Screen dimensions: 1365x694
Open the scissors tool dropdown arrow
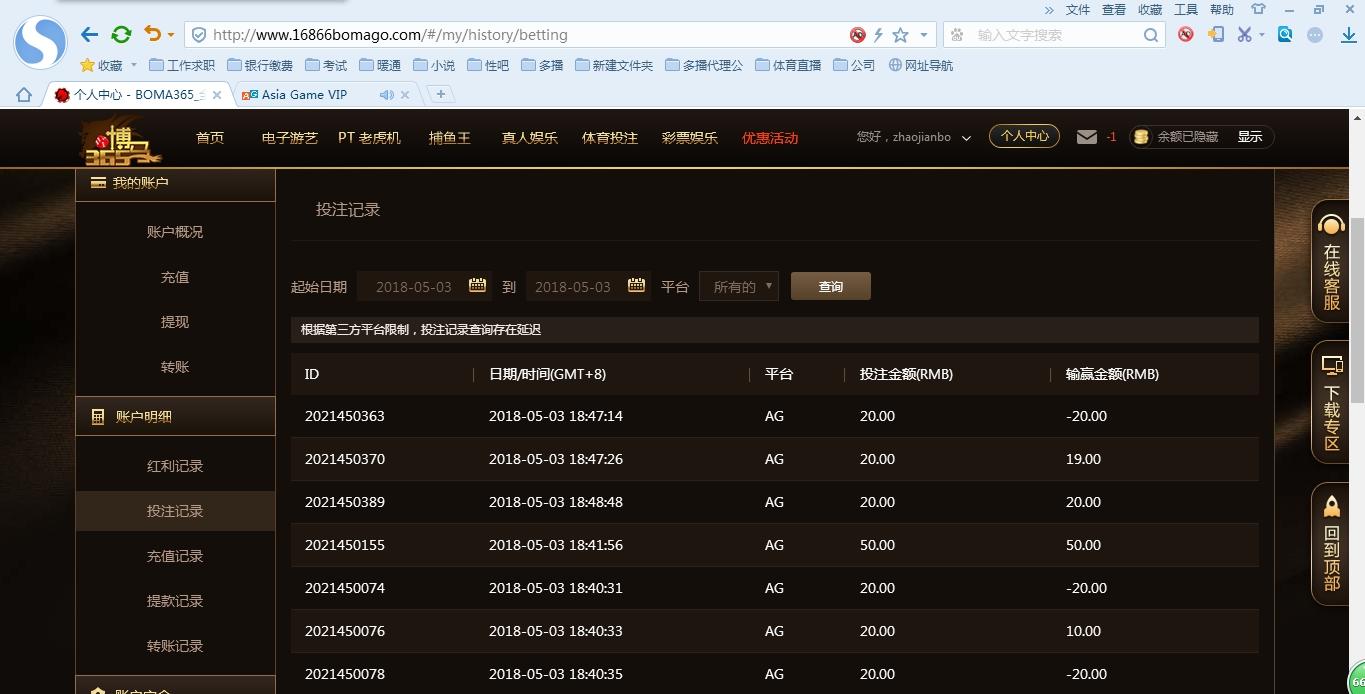(x=1261, y=35)
